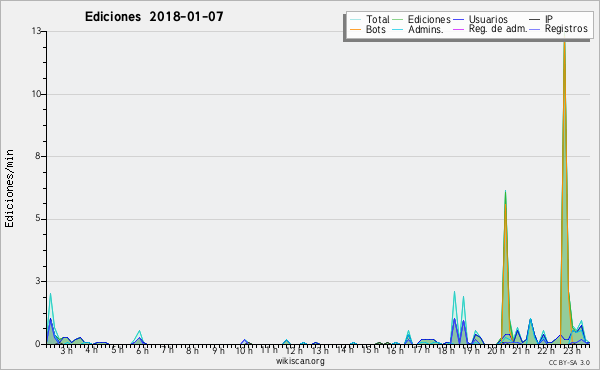Click the '6 h' x-axis label
Image resolution: width=600 pixels, height=370 pixels.
pos(142,350)
